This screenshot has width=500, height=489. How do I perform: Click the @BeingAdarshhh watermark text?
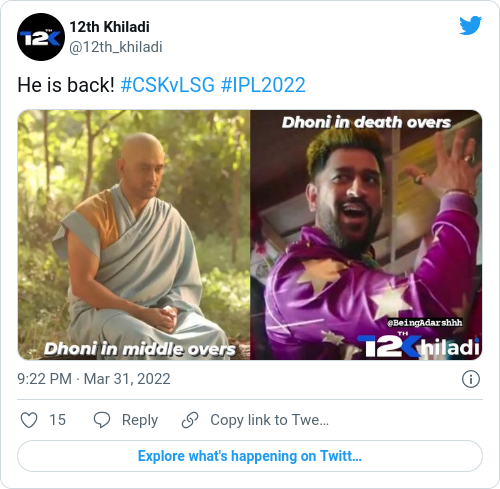(425, 323)
